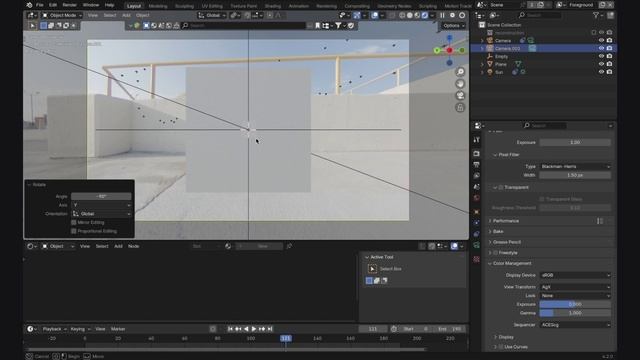Screen dimensions: 640x360
Task: Click the Scene name field
Action: (x=504, y=5)
